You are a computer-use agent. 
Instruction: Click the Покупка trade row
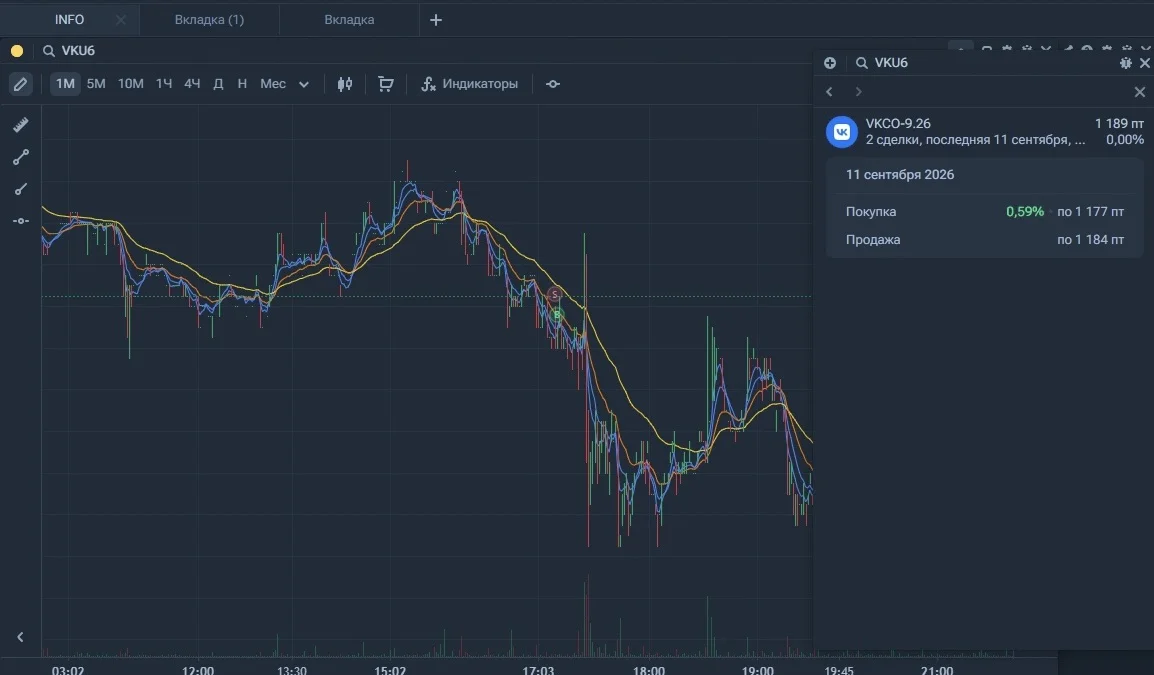[985, 212]
